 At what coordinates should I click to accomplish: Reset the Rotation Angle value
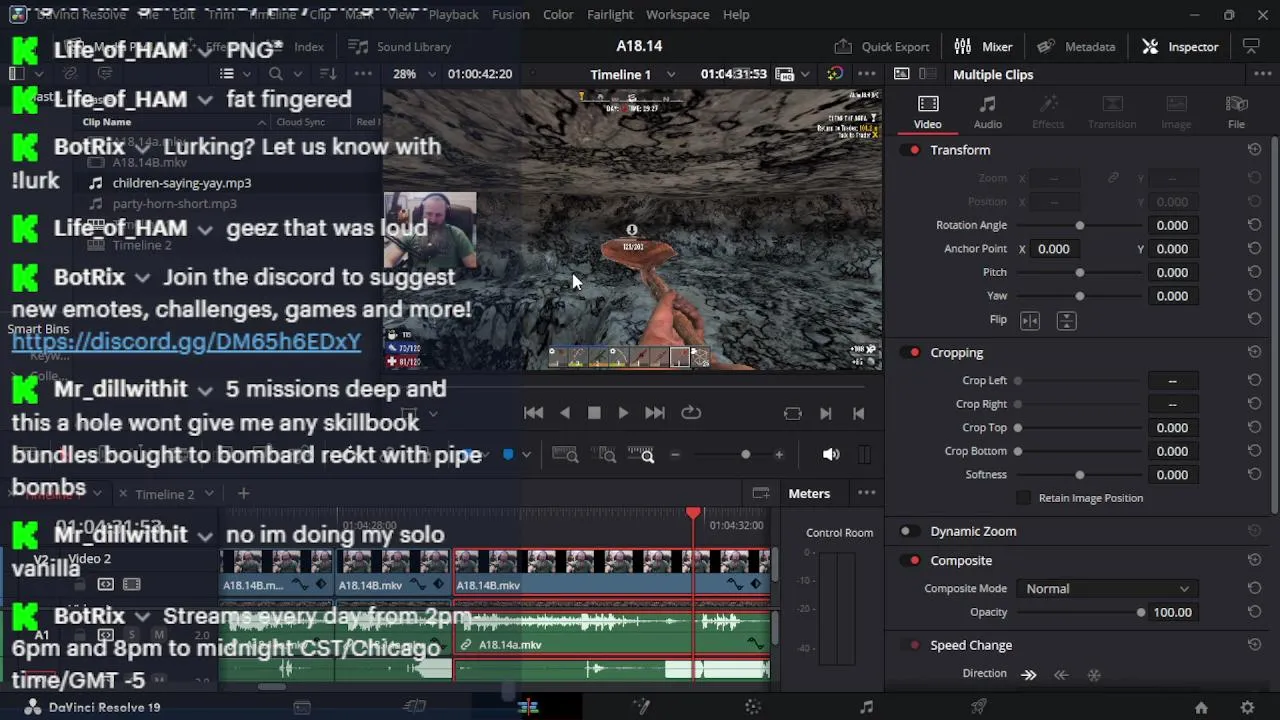[x=1254, y=225]
